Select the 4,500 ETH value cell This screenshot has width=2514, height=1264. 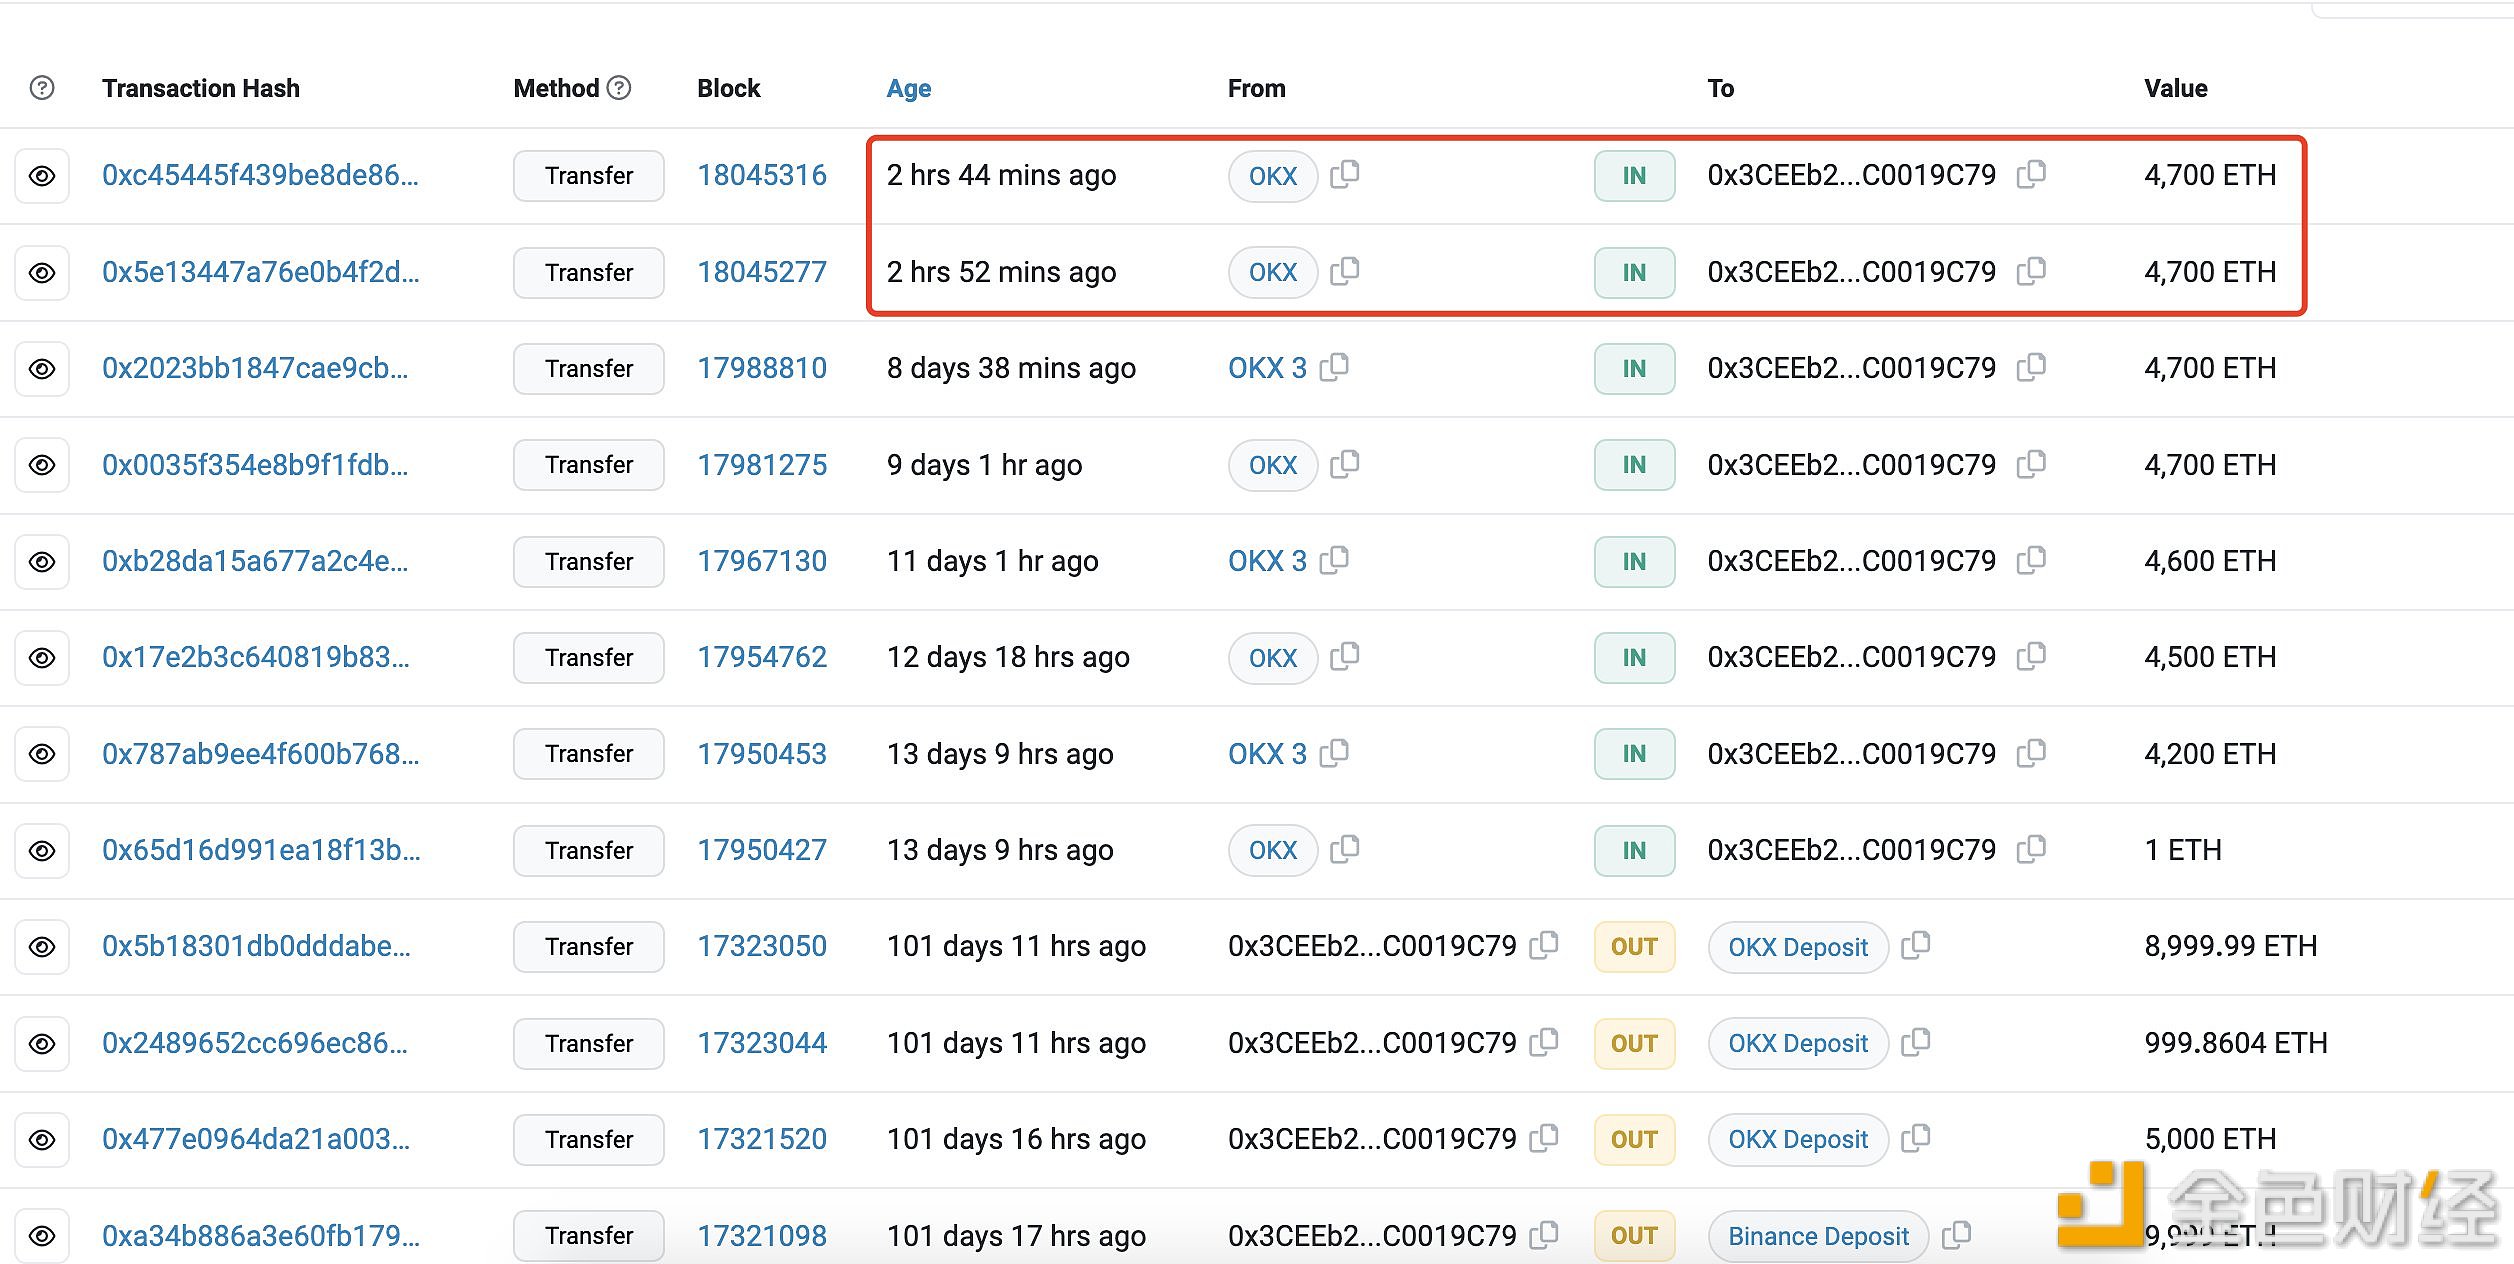click(2210, 657)
